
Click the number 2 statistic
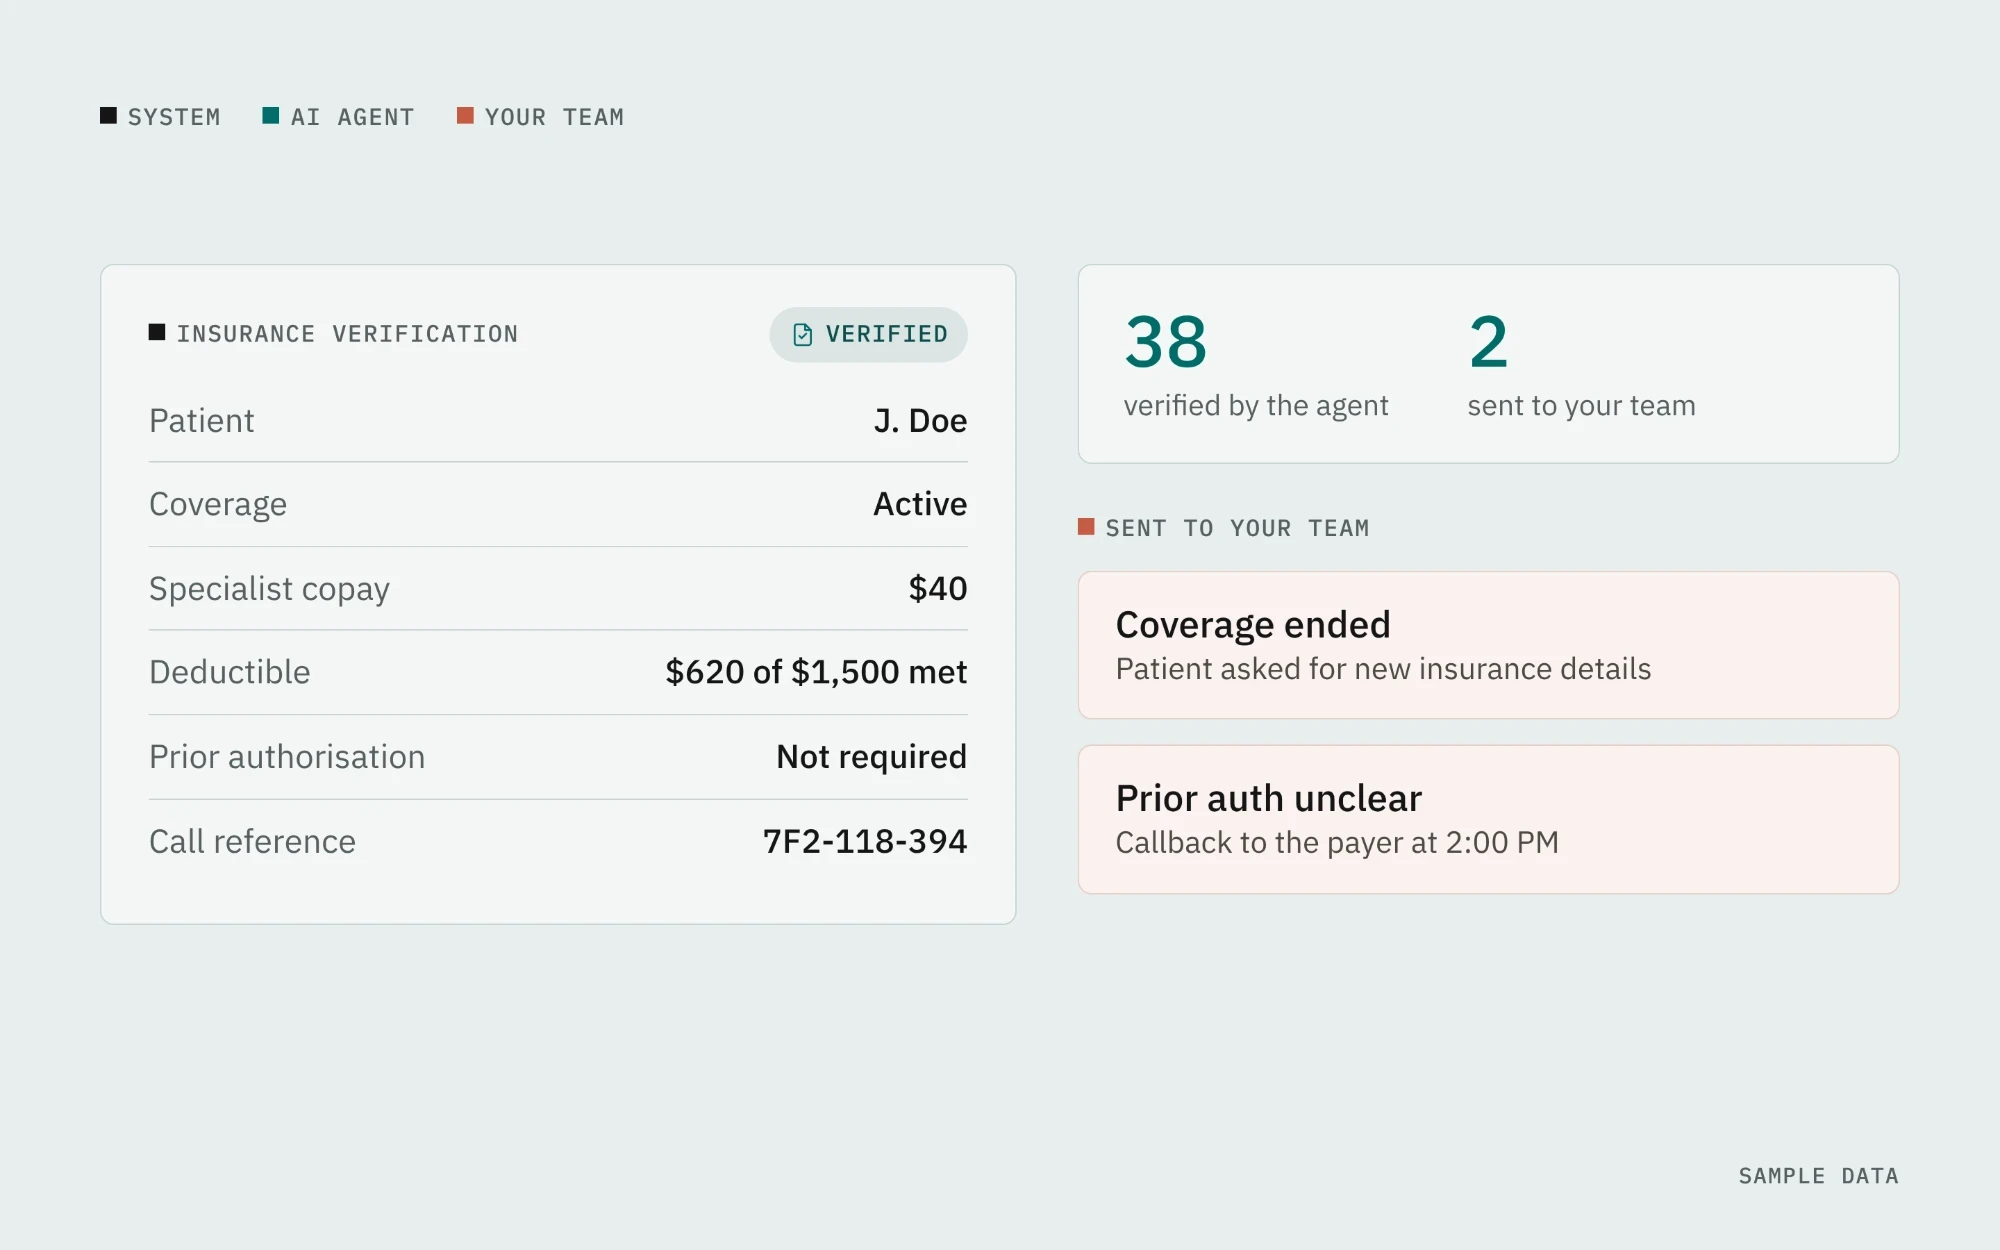pos(1488,342)
